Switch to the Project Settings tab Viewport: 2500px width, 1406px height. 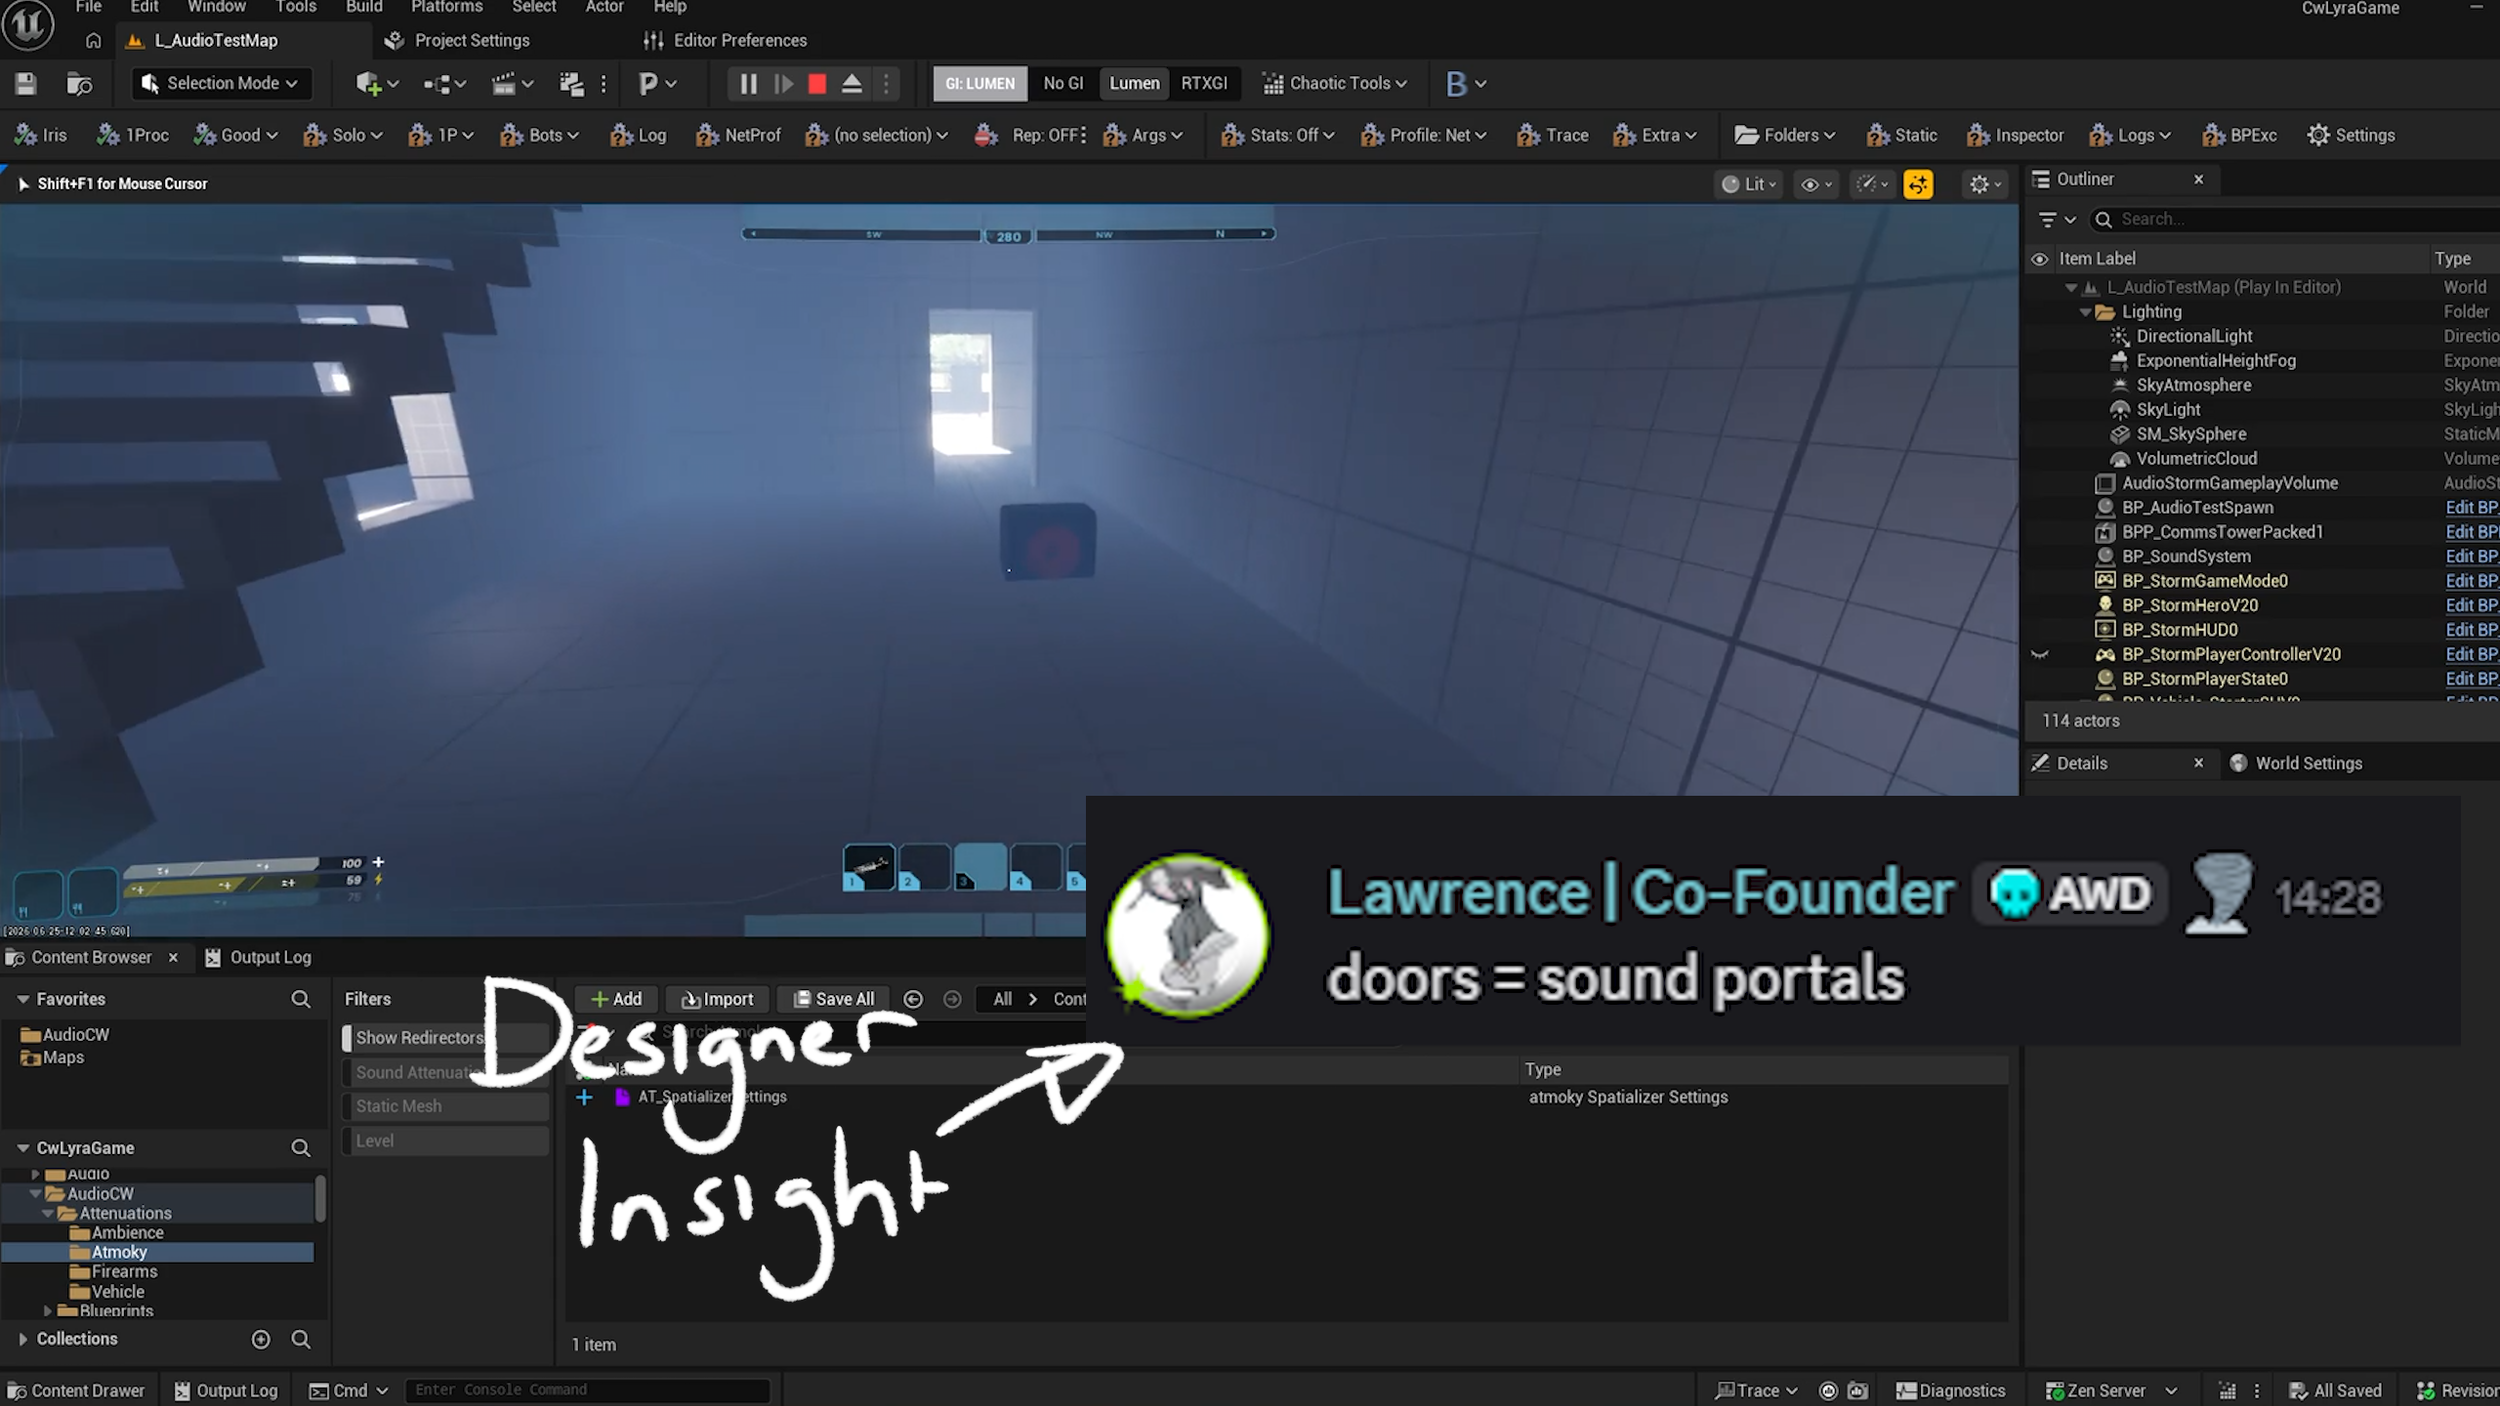point(458,41)
